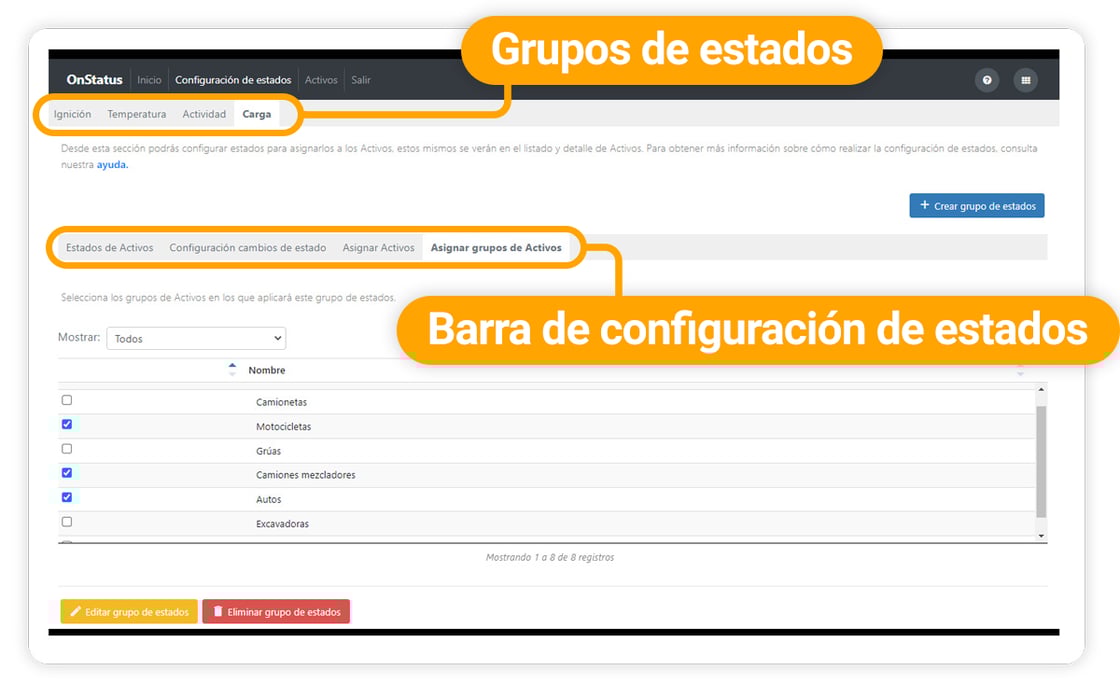Open the apps grid icon

[1026, 80]
